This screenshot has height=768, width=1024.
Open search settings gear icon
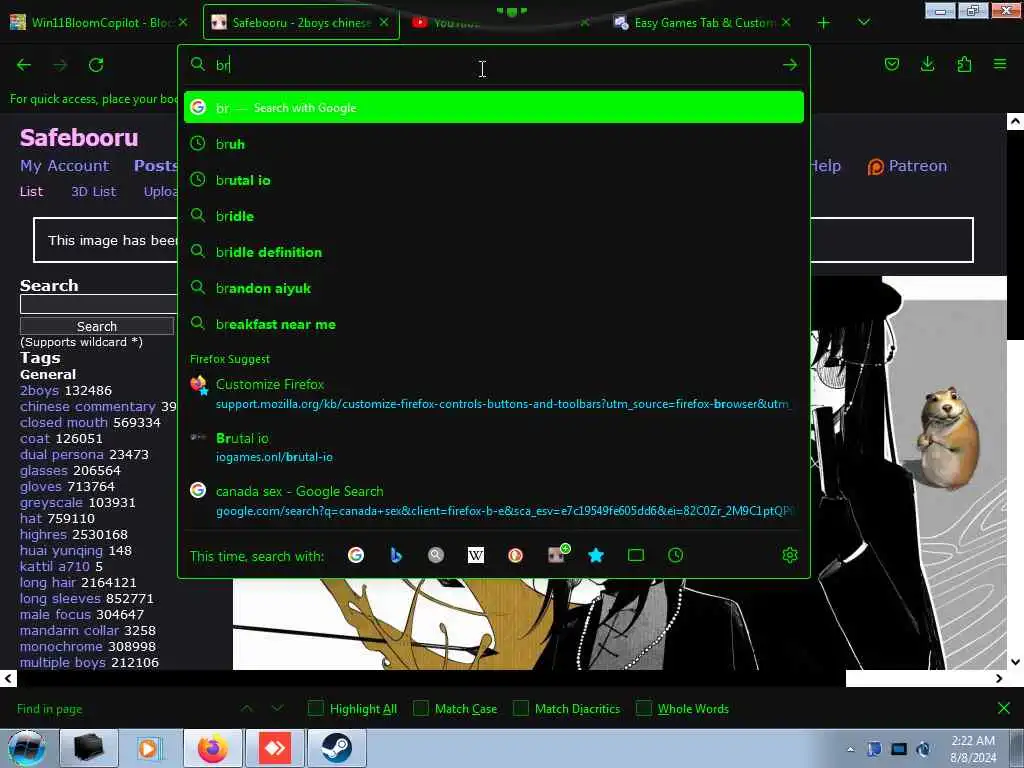point(790,555)
